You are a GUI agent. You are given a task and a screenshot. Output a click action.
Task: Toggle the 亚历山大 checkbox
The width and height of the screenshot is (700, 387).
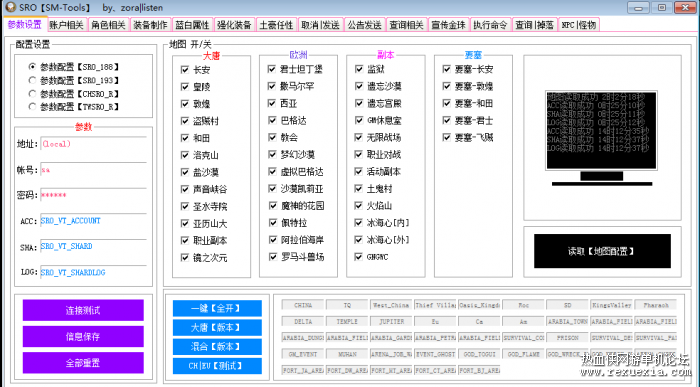click(x=185, y=224)
